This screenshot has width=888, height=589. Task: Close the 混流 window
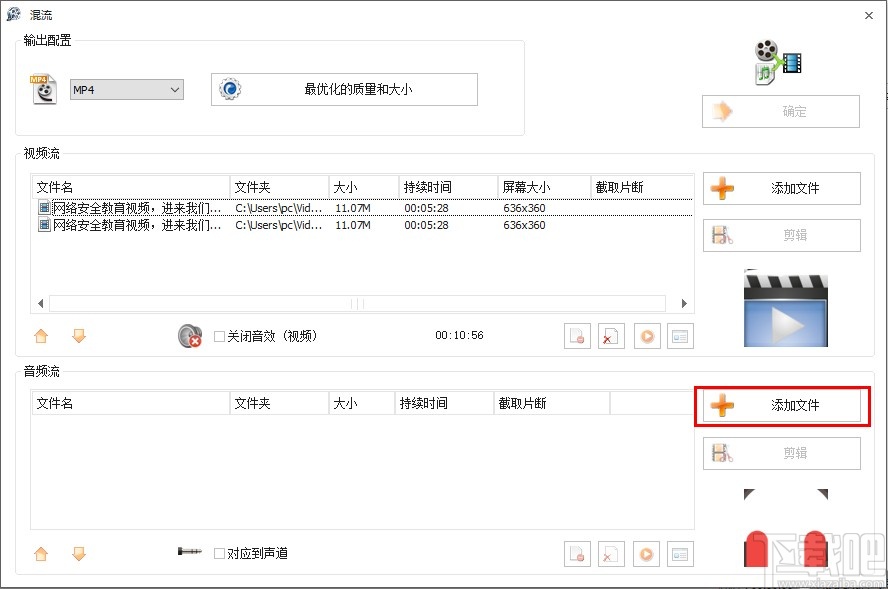(x=869, y=15)
